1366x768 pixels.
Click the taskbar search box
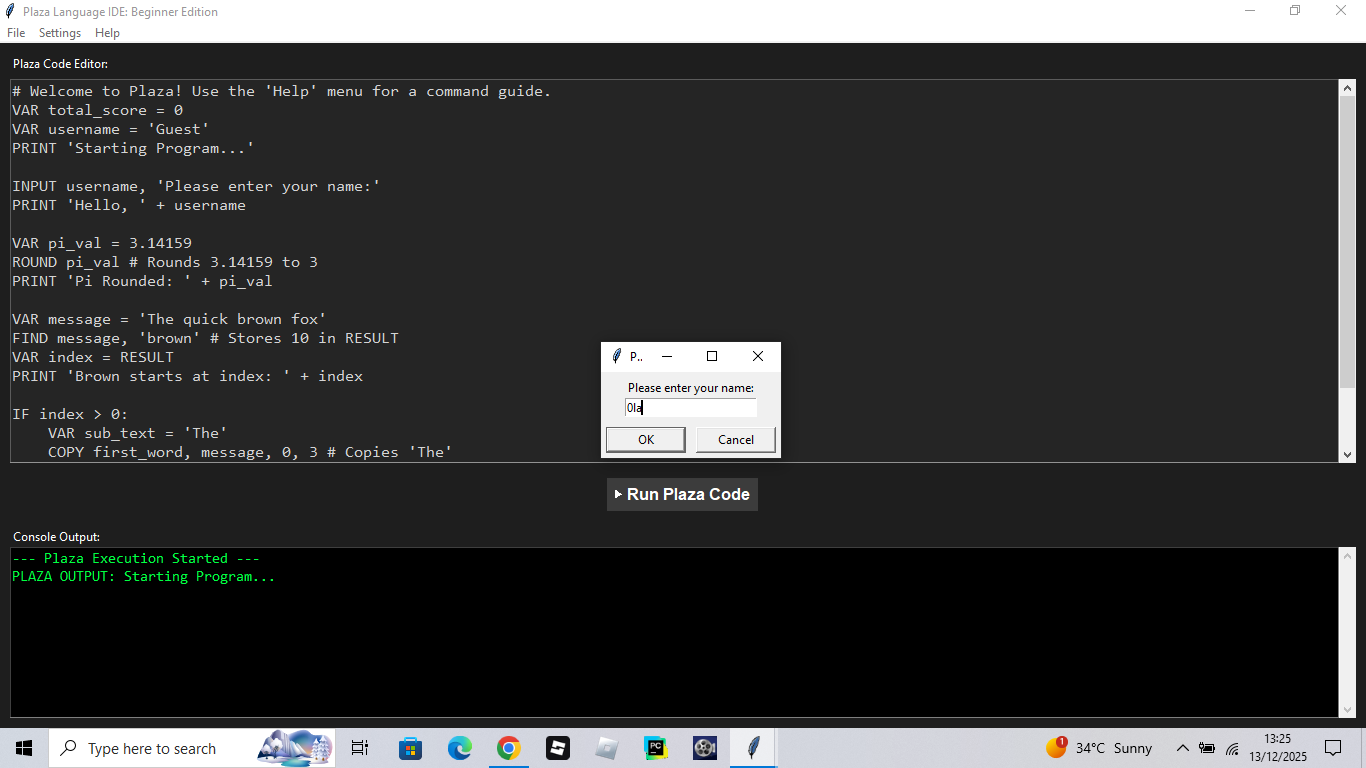point(192,748)
